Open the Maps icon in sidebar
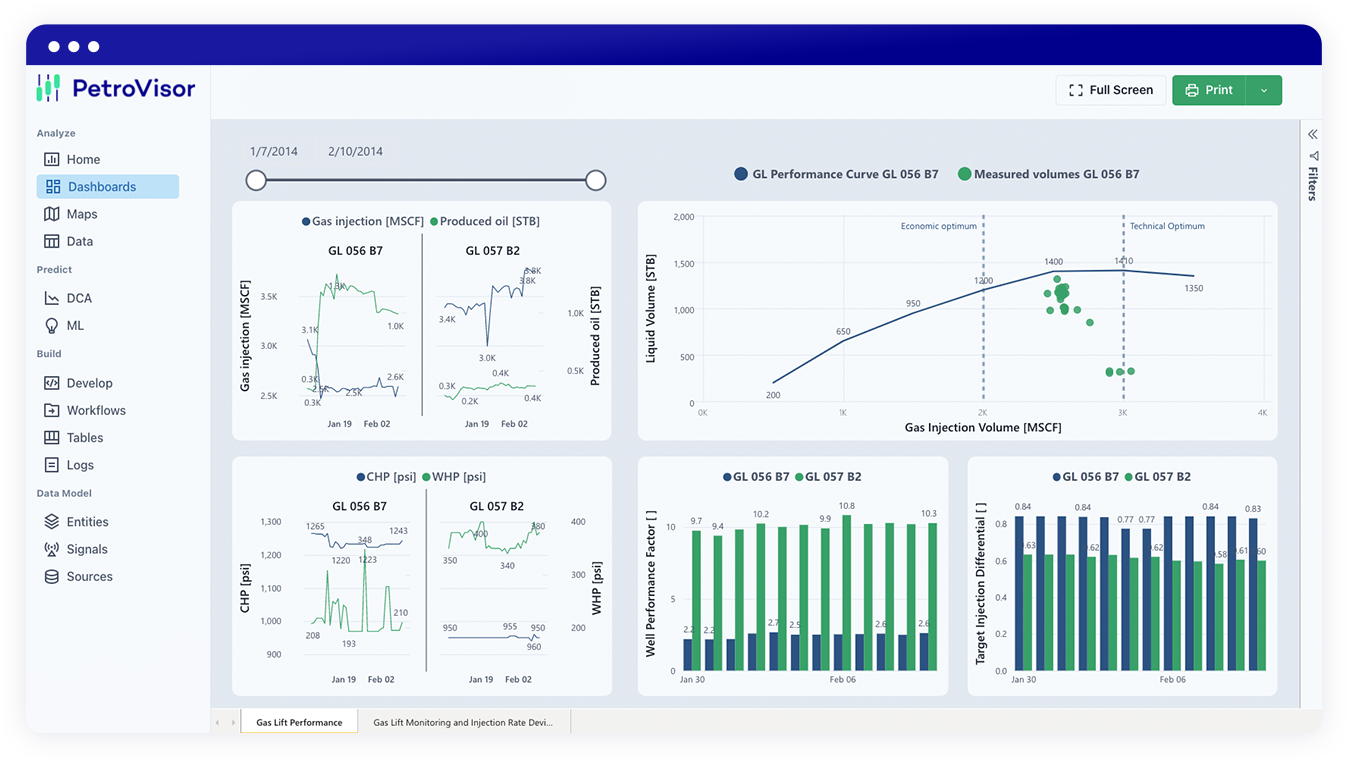This screenshot has width=1348, height=761. [x=52, y=214]
